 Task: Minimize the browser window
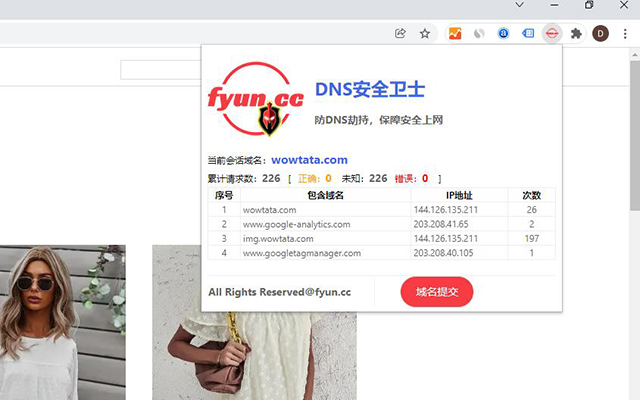point(554,5)
